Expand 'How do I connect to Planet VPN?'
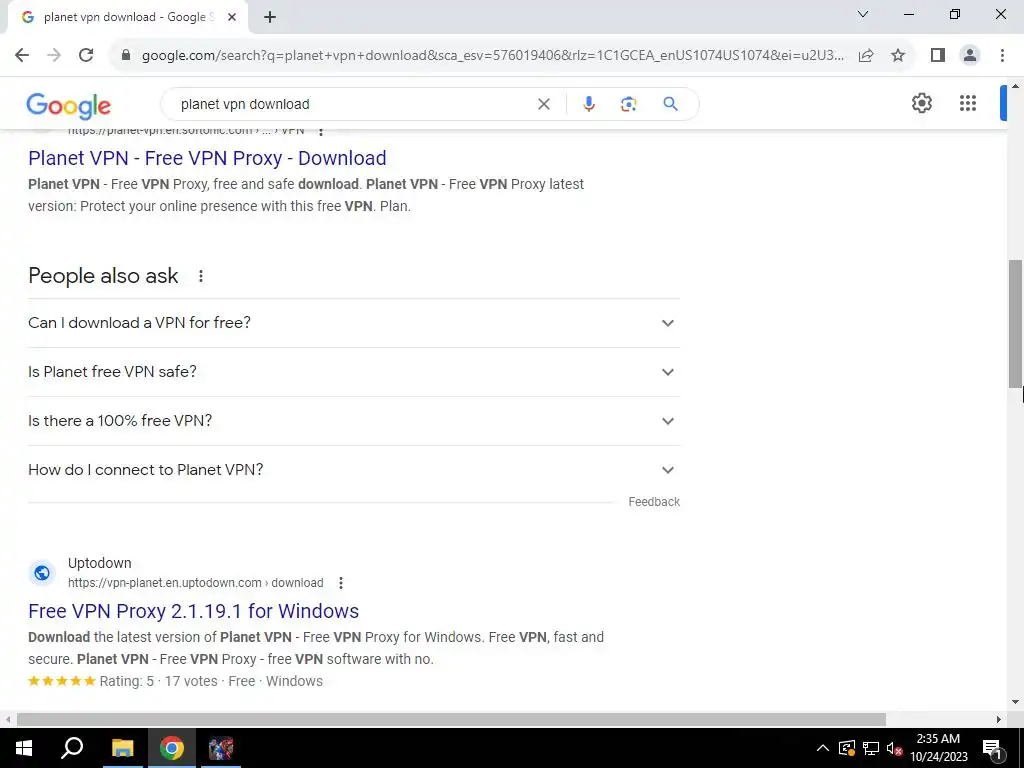Viewport: 1024px width, 768px height. 354,470
